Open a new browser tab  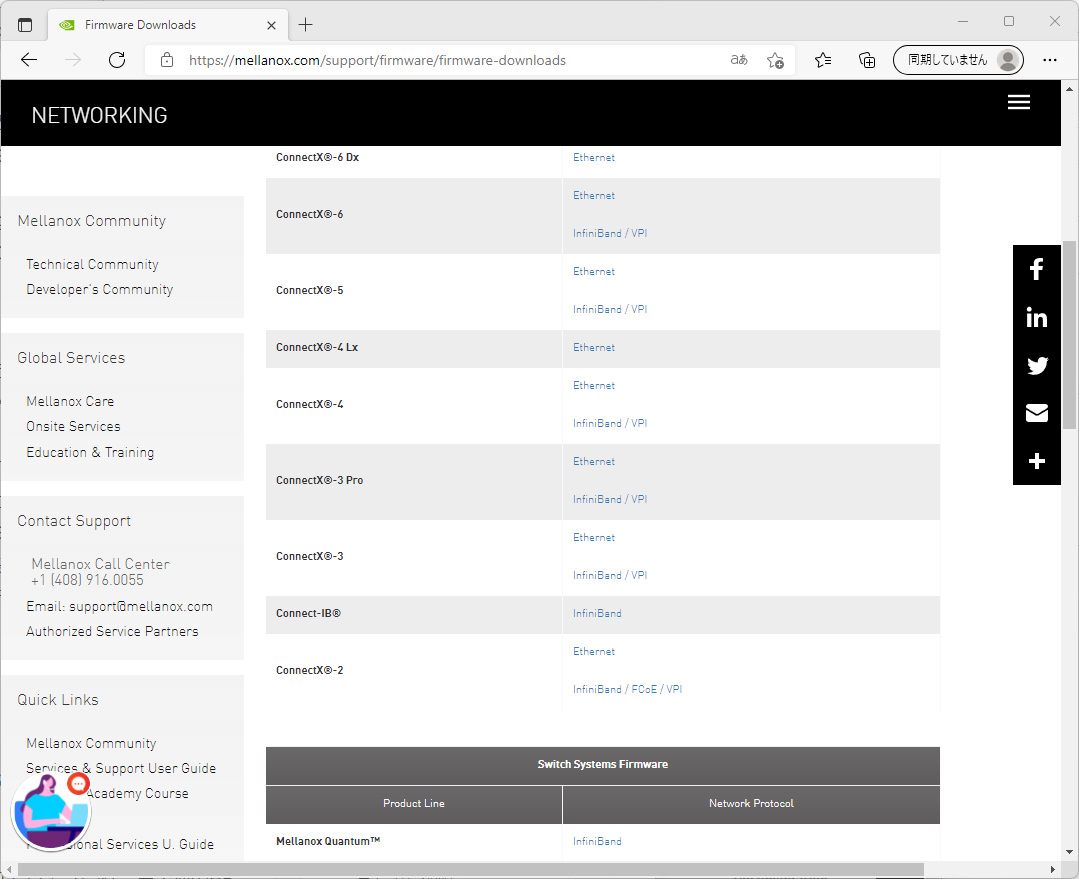[x=306, y=25]
